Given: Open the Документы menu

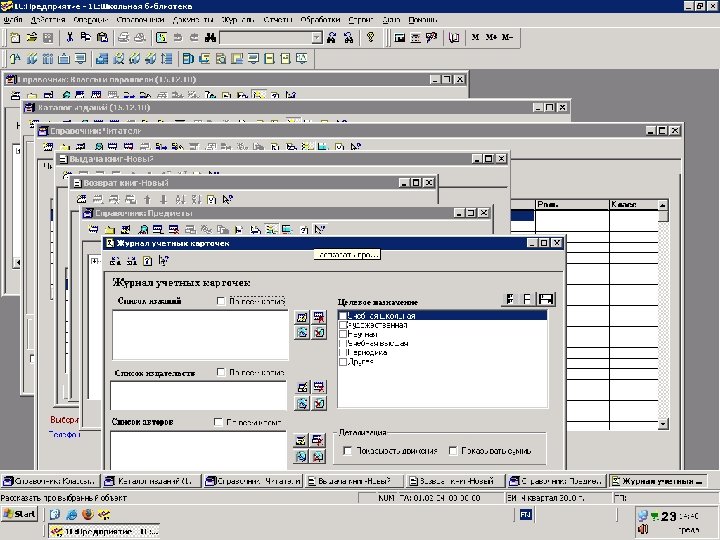Looking at the screenshot, I should (193, 20).
